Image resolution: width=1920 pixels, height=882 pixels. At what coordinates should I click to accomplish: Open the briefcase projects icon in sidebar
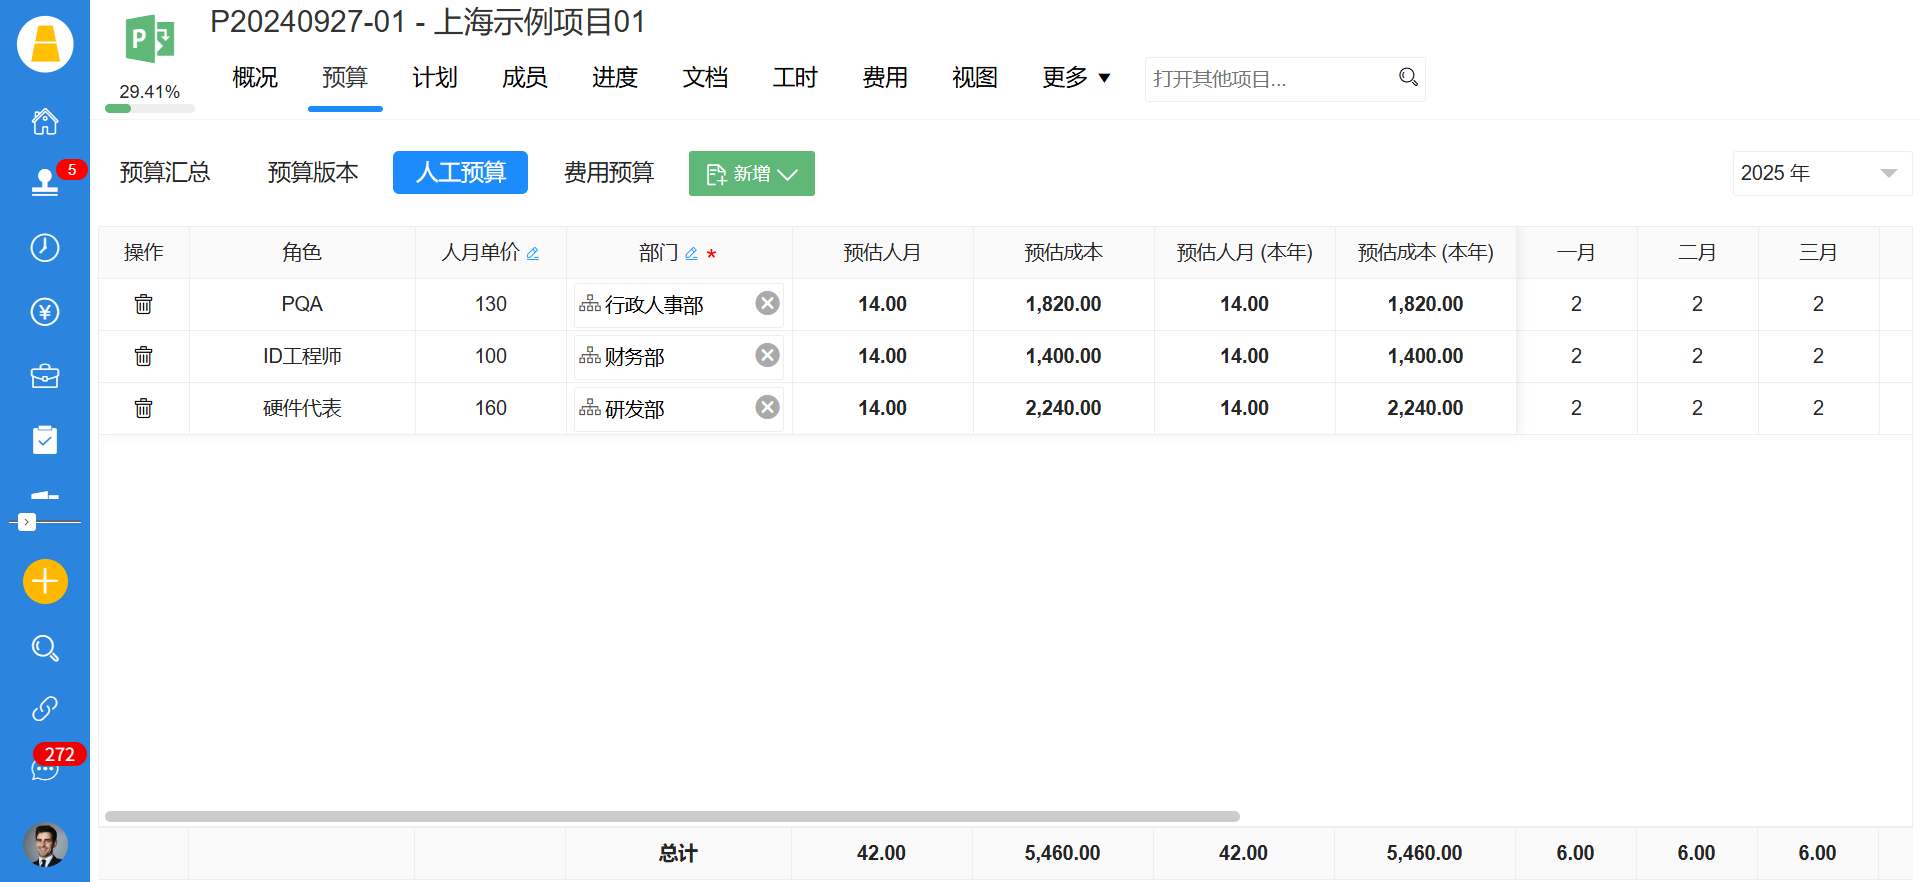pos(45,376)
